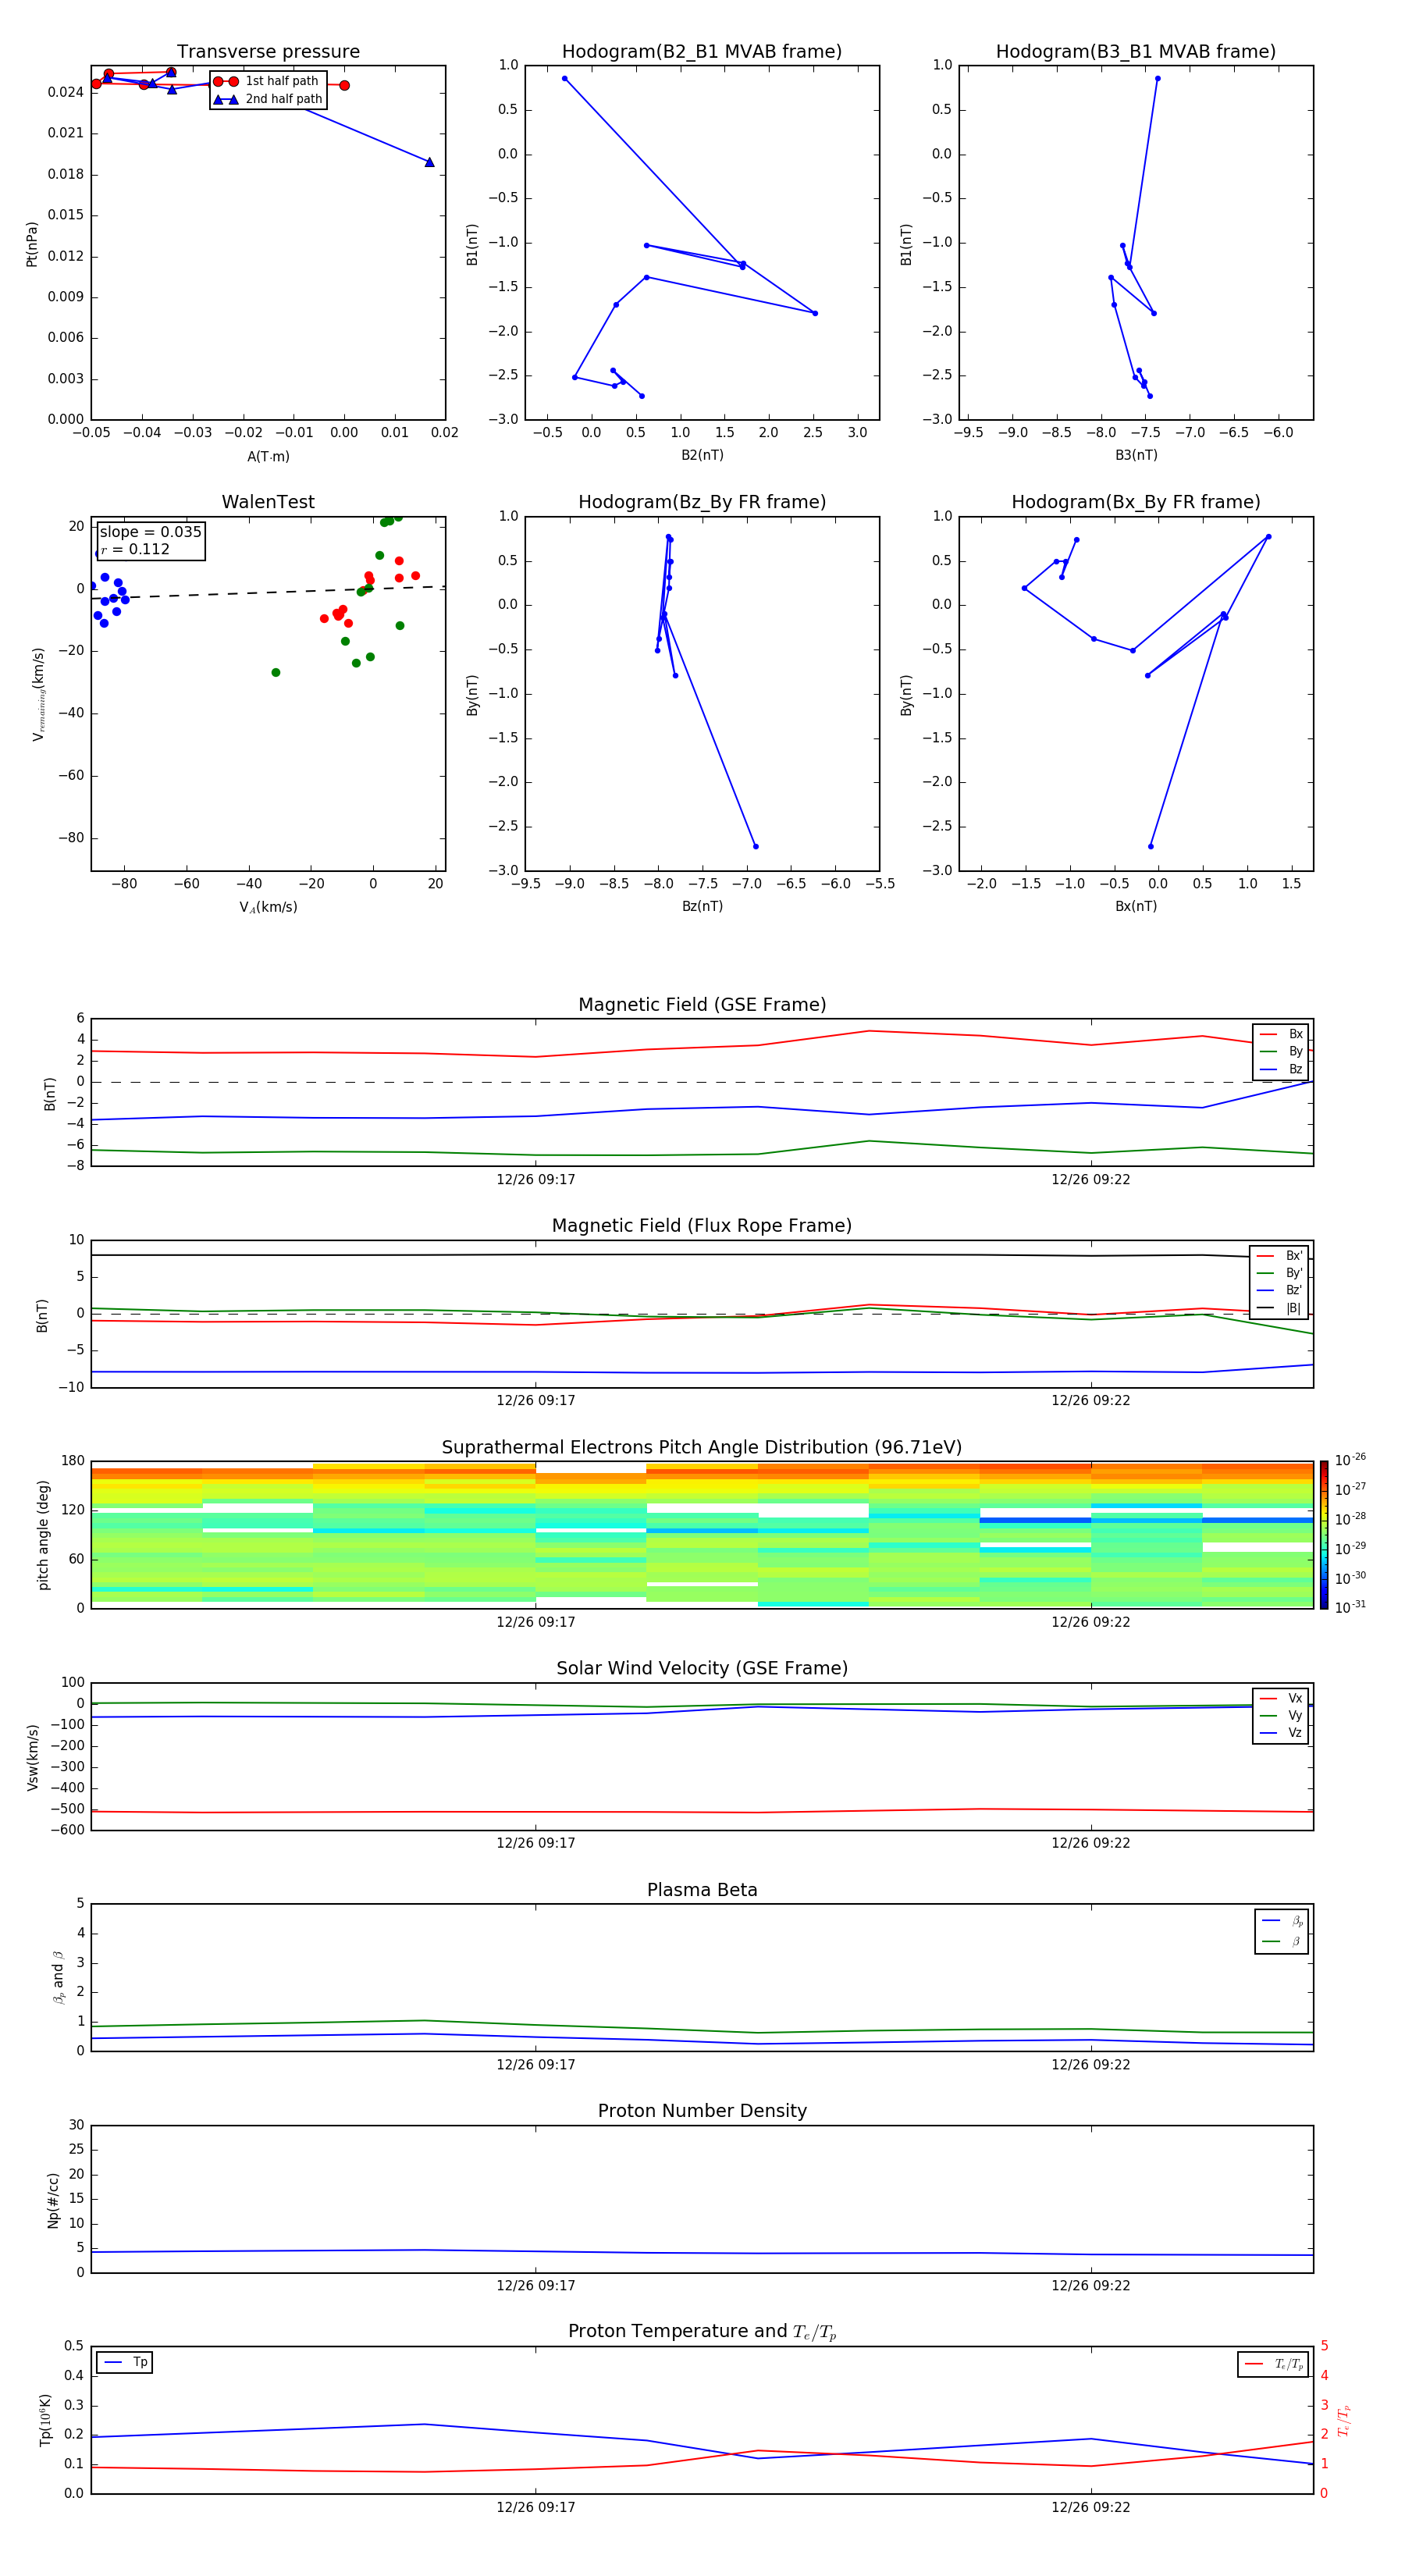Click the "|B|" legend entry in Flux Rope panel
The height and width of the screenshot is (2576, 1405).
pyautogui.click(x=1279, y=1309)
